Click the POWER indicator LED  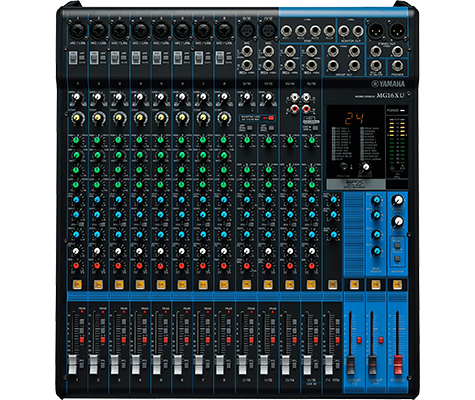coord(402,110)
